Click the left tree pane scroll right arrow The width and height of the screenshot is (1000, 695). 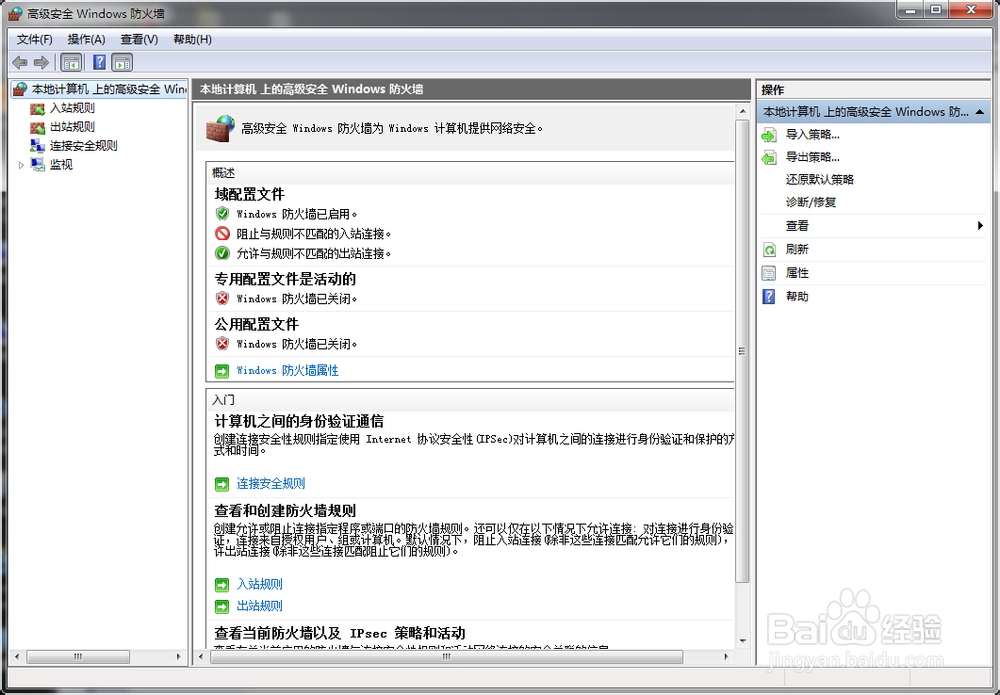click(x=179, y=657)
